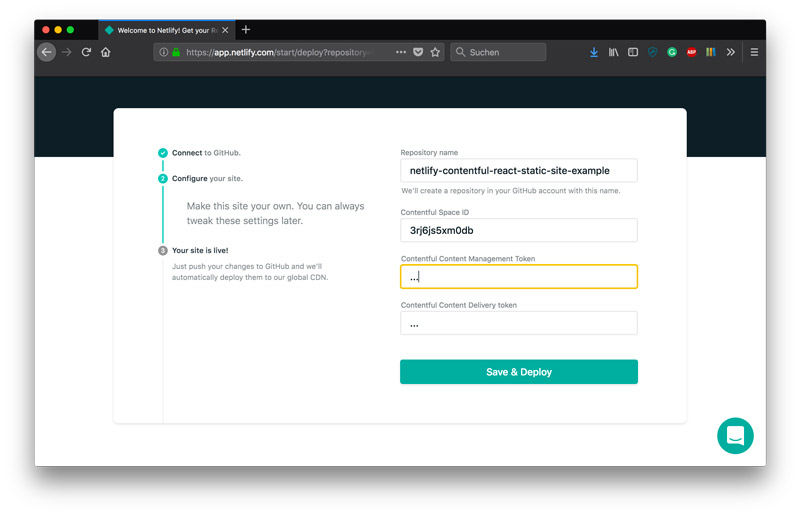800x515 pixels.
Task: Open the chat support bubble
Action: point(735,436)
